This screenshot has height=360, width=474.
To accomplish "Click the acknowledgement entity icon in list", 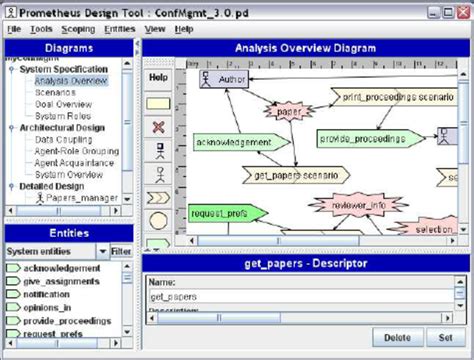I will (x=13, y=268).
